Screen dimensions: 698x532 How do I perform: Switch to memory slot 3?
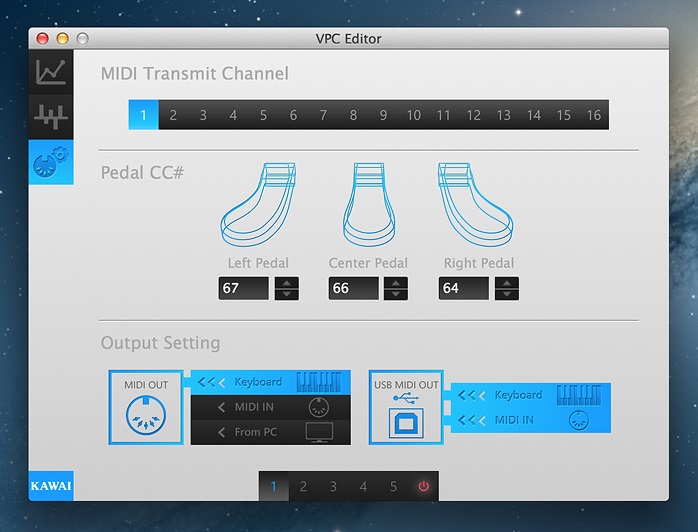[333, 486]
